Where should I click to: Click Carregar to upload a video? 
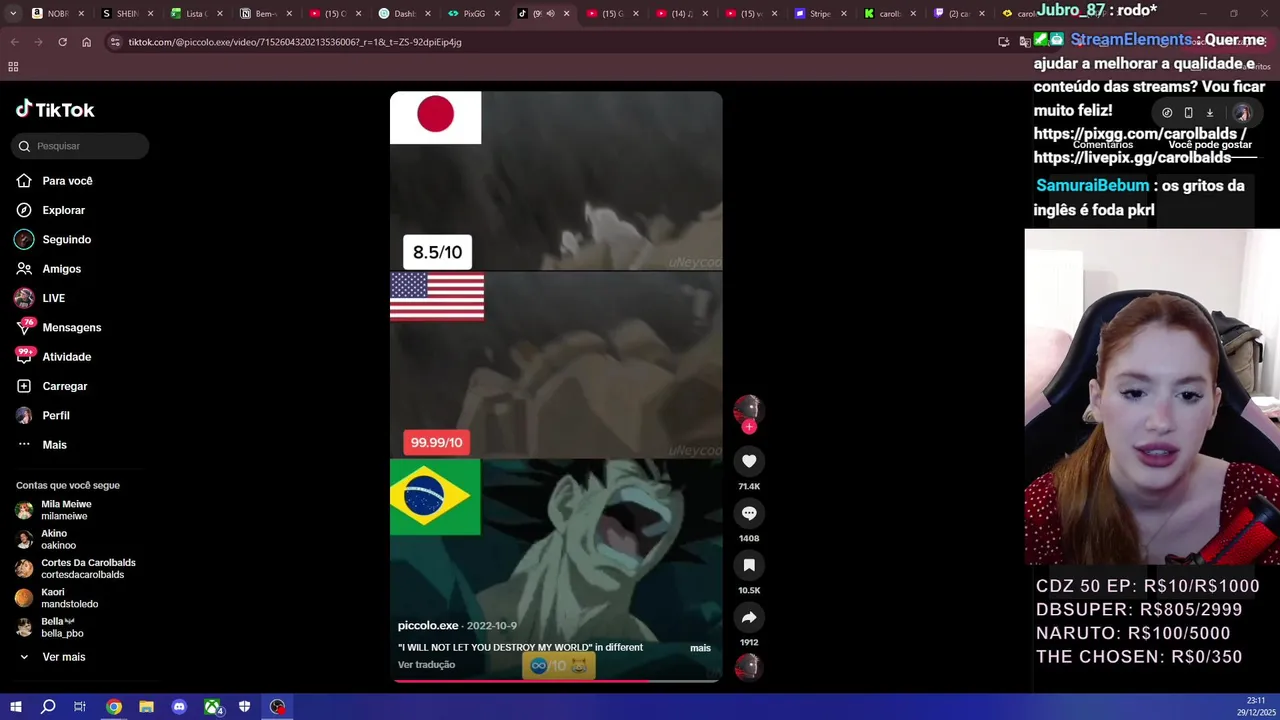pos(51,386)
